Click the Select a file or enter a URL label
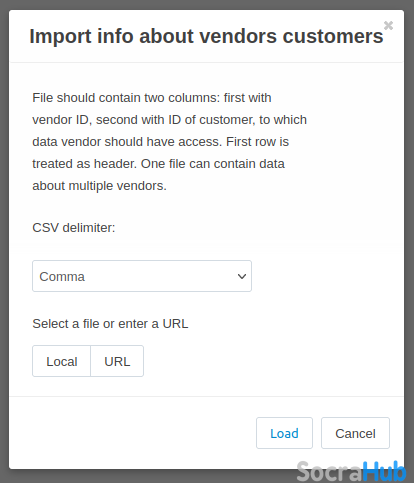This screenshot has width=414, height=483. pyautogui.click(x=110, y=324)
